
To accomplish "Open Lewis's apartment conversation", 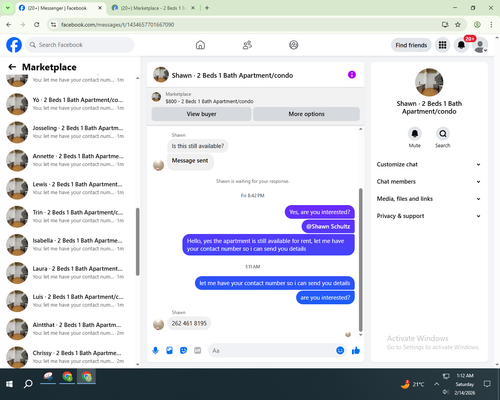I will click(69, 188).
